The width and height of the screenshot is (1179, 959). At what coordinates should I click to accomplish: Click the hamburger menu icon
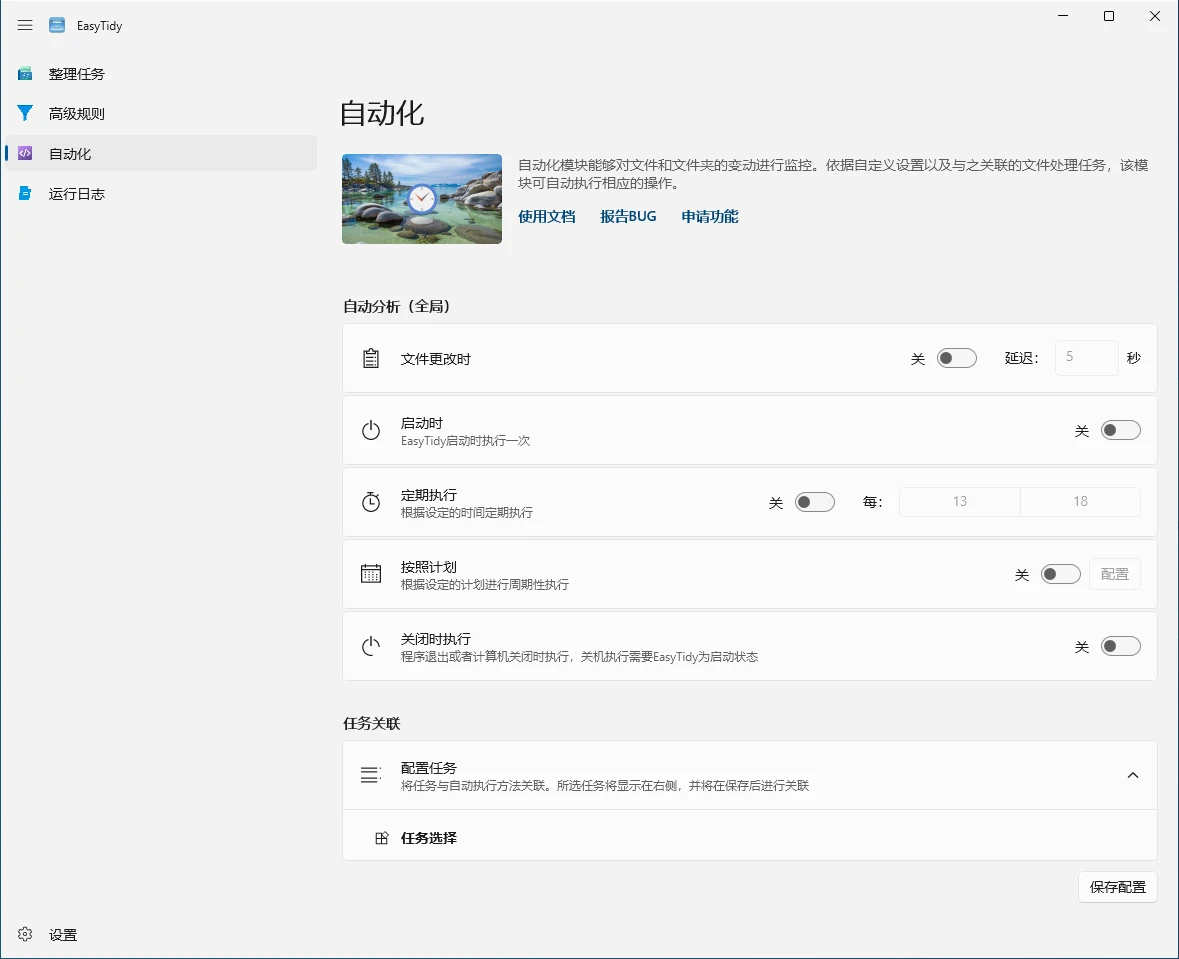coord(25,25)
